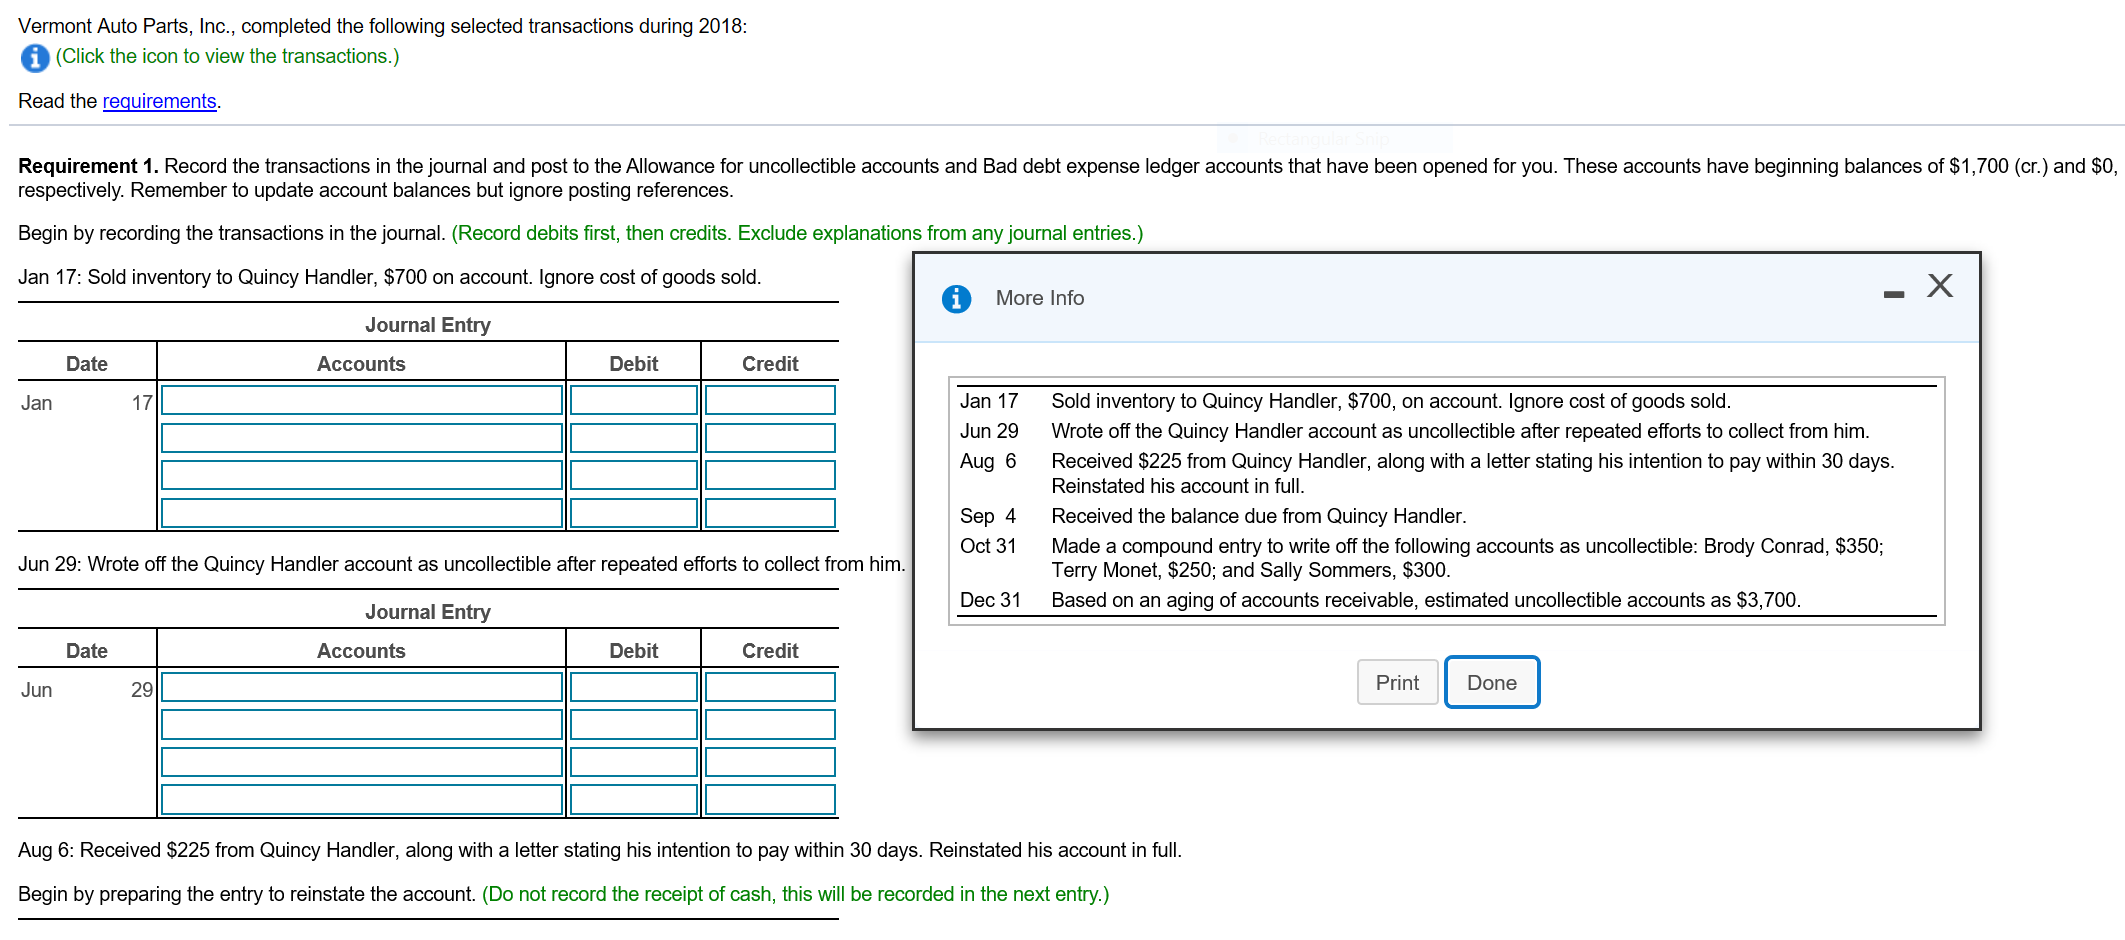Click third Accounts field in Jan 17 entry
The height and width of the screenshot is (940, 2125).
[362, 475]
